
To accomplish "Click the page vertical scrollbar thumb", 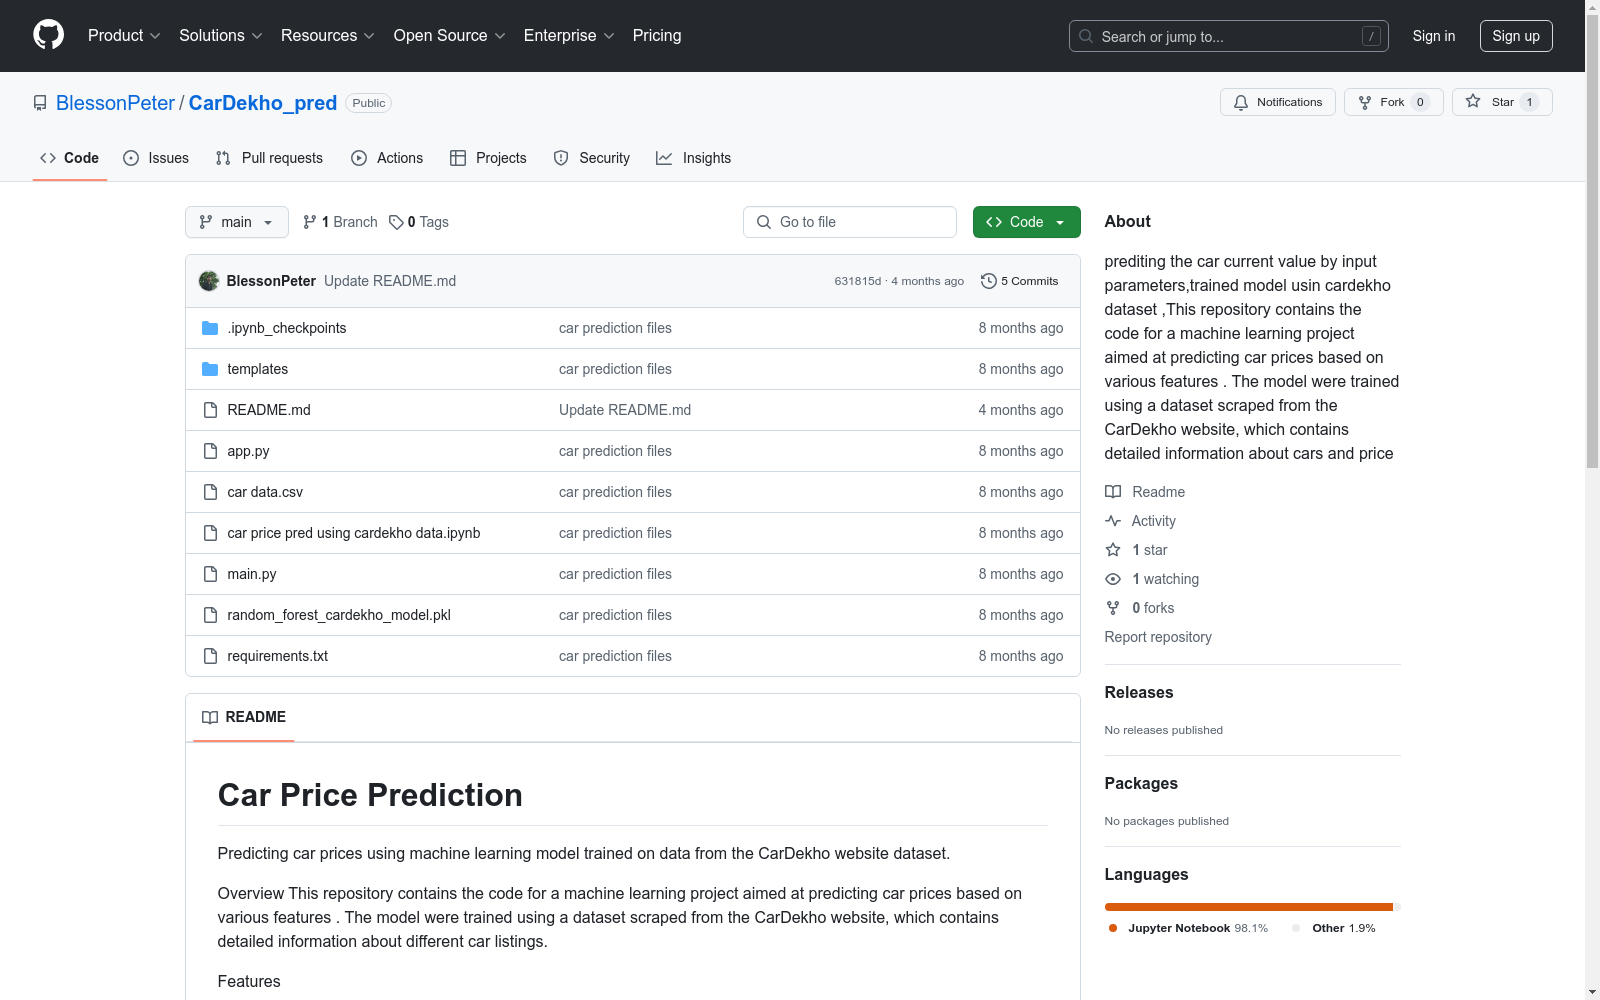I will tap(1592, 240).
